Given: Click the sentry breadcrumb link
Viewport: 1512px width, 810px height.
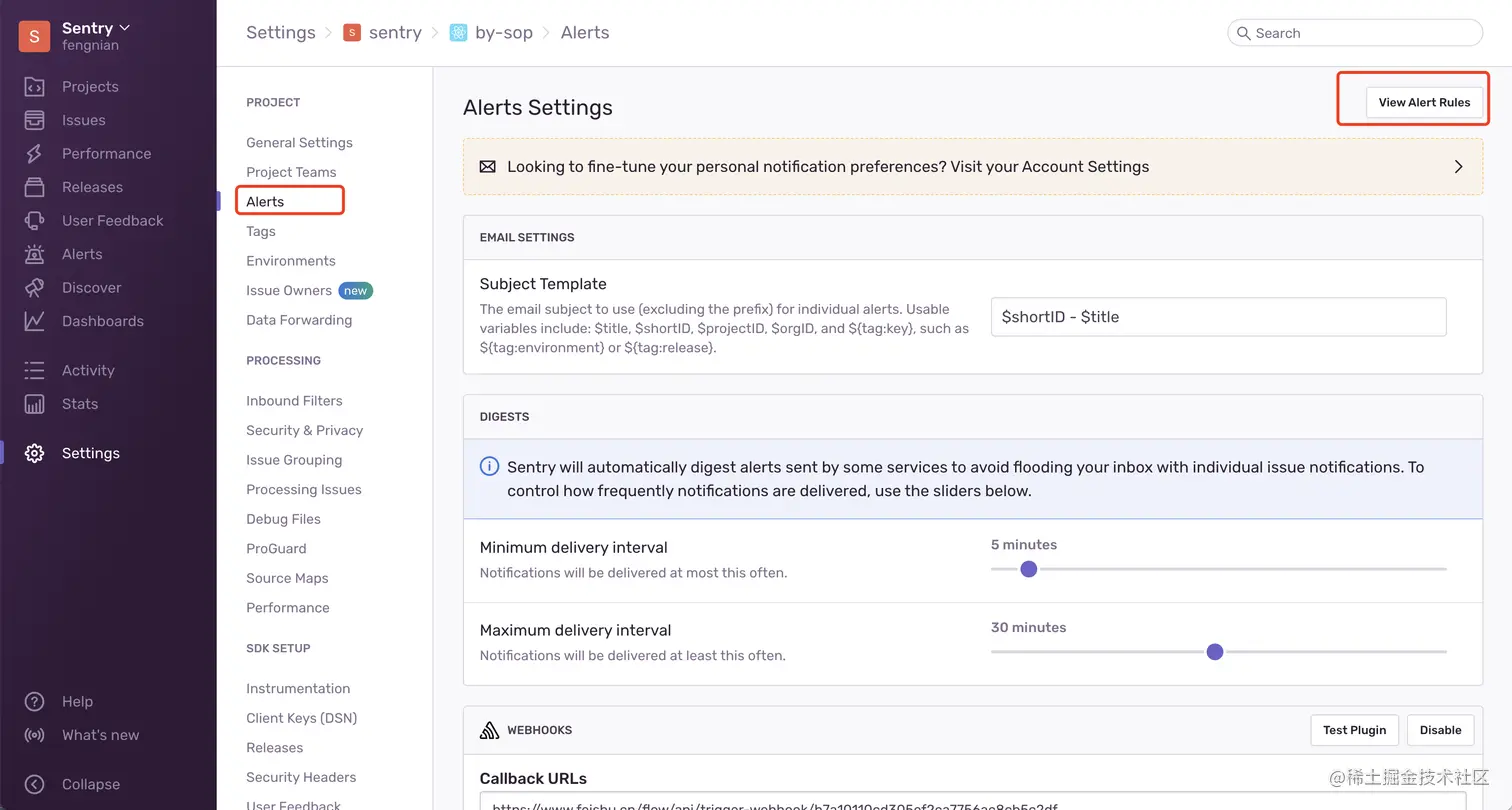Looking at the screenshot, I should (x=395, y=33).
